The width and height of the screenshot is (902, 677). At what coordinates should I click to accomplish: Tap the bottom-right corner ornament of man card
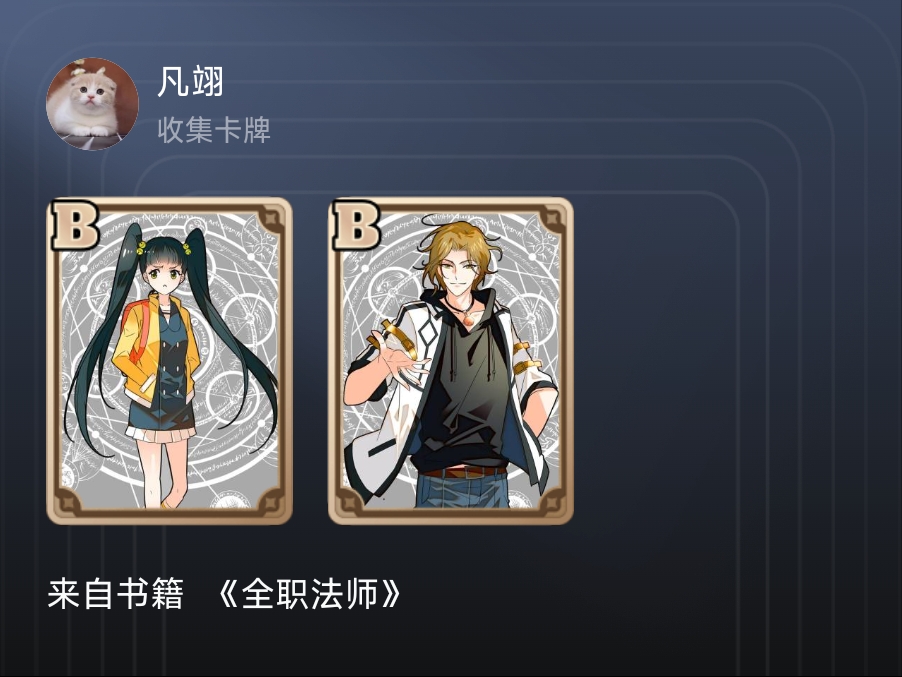(552, 502)
